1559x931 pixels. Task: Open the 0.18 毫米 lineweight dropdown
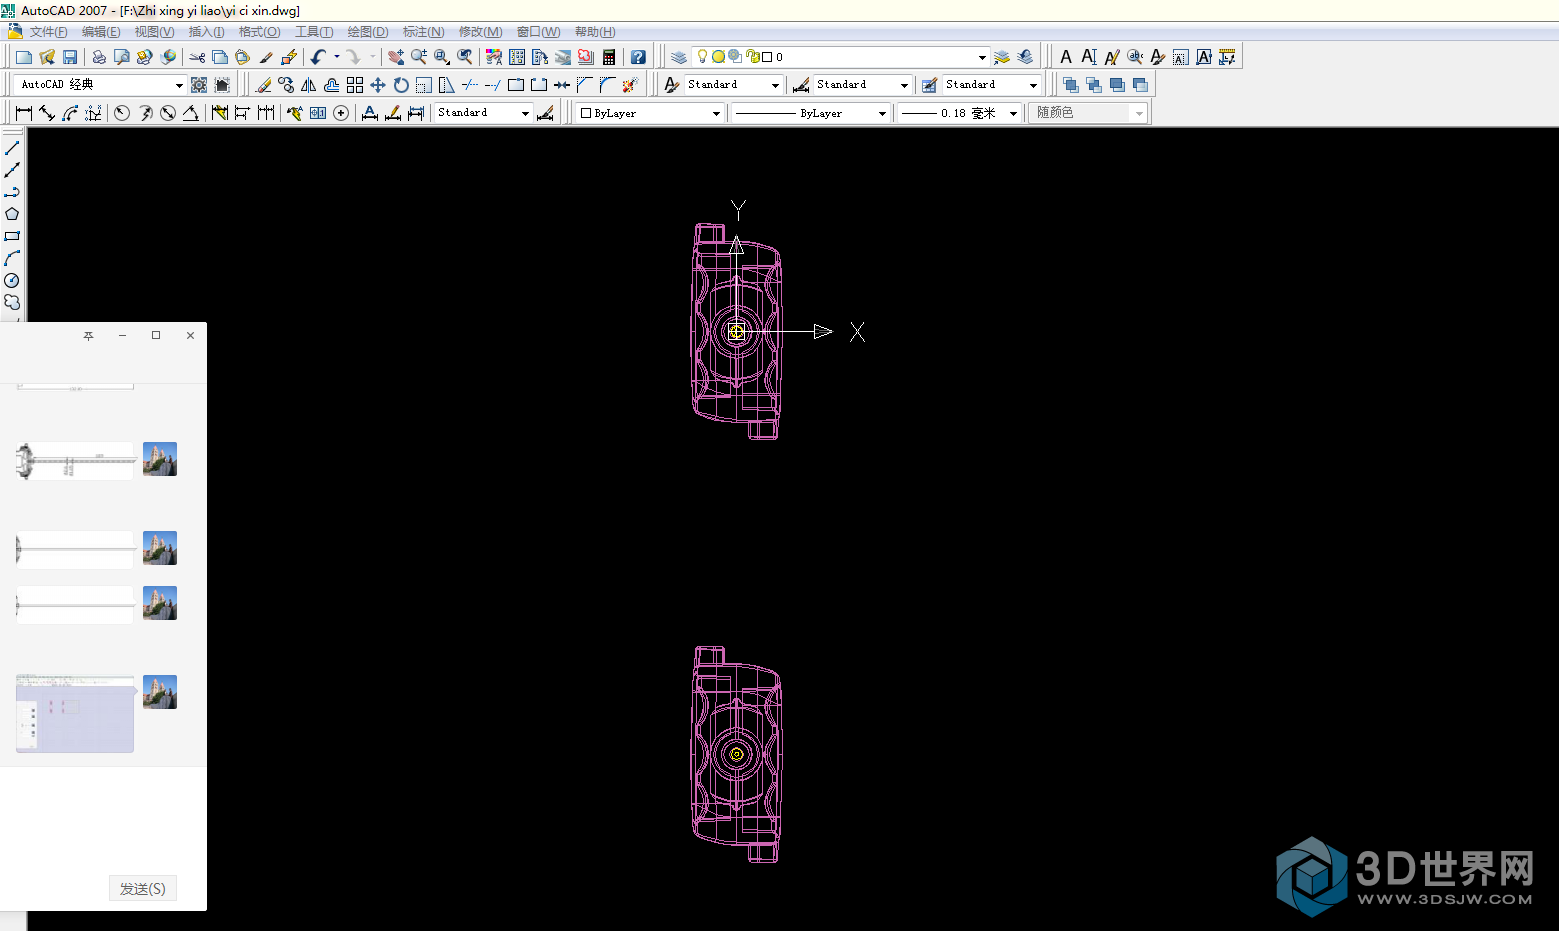click(1013, 113)
